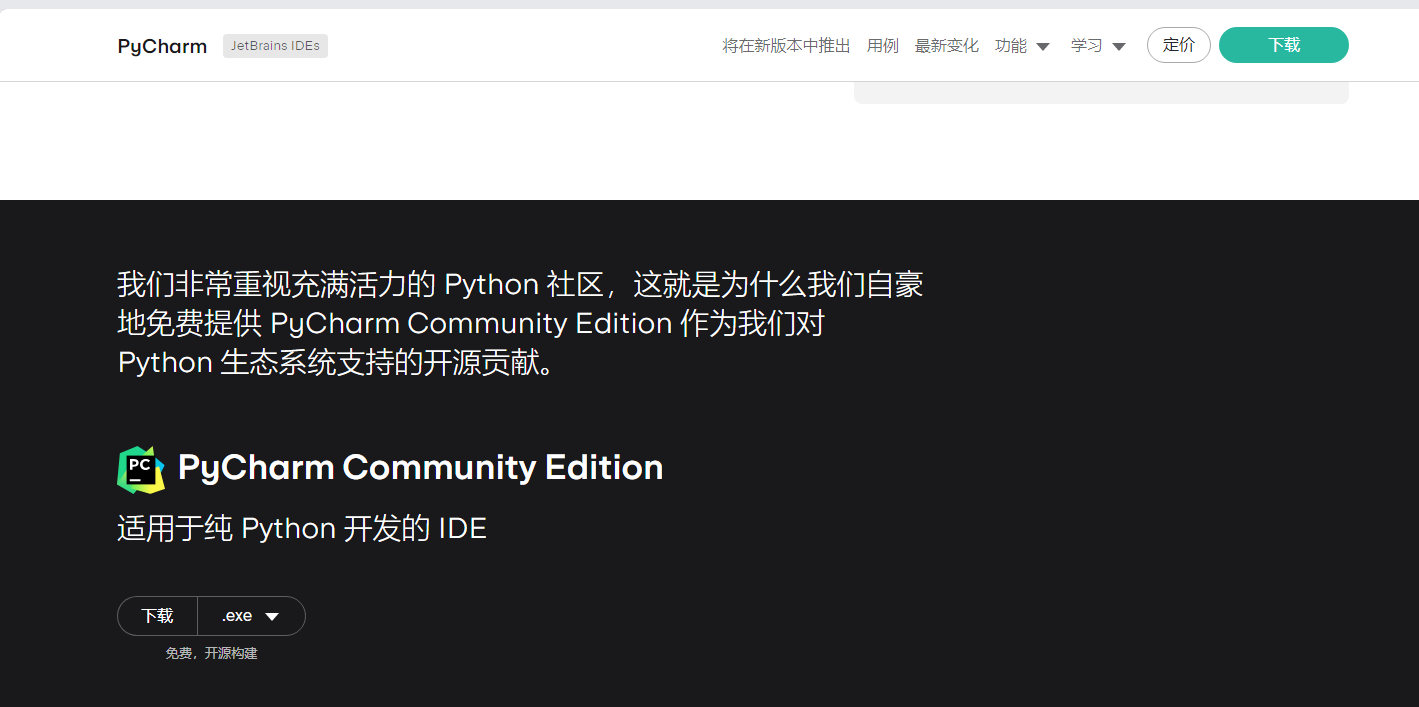Expand the 功能 dropdown menu
Screen dimensions: 1419x707
click(x=1022, y=46)
